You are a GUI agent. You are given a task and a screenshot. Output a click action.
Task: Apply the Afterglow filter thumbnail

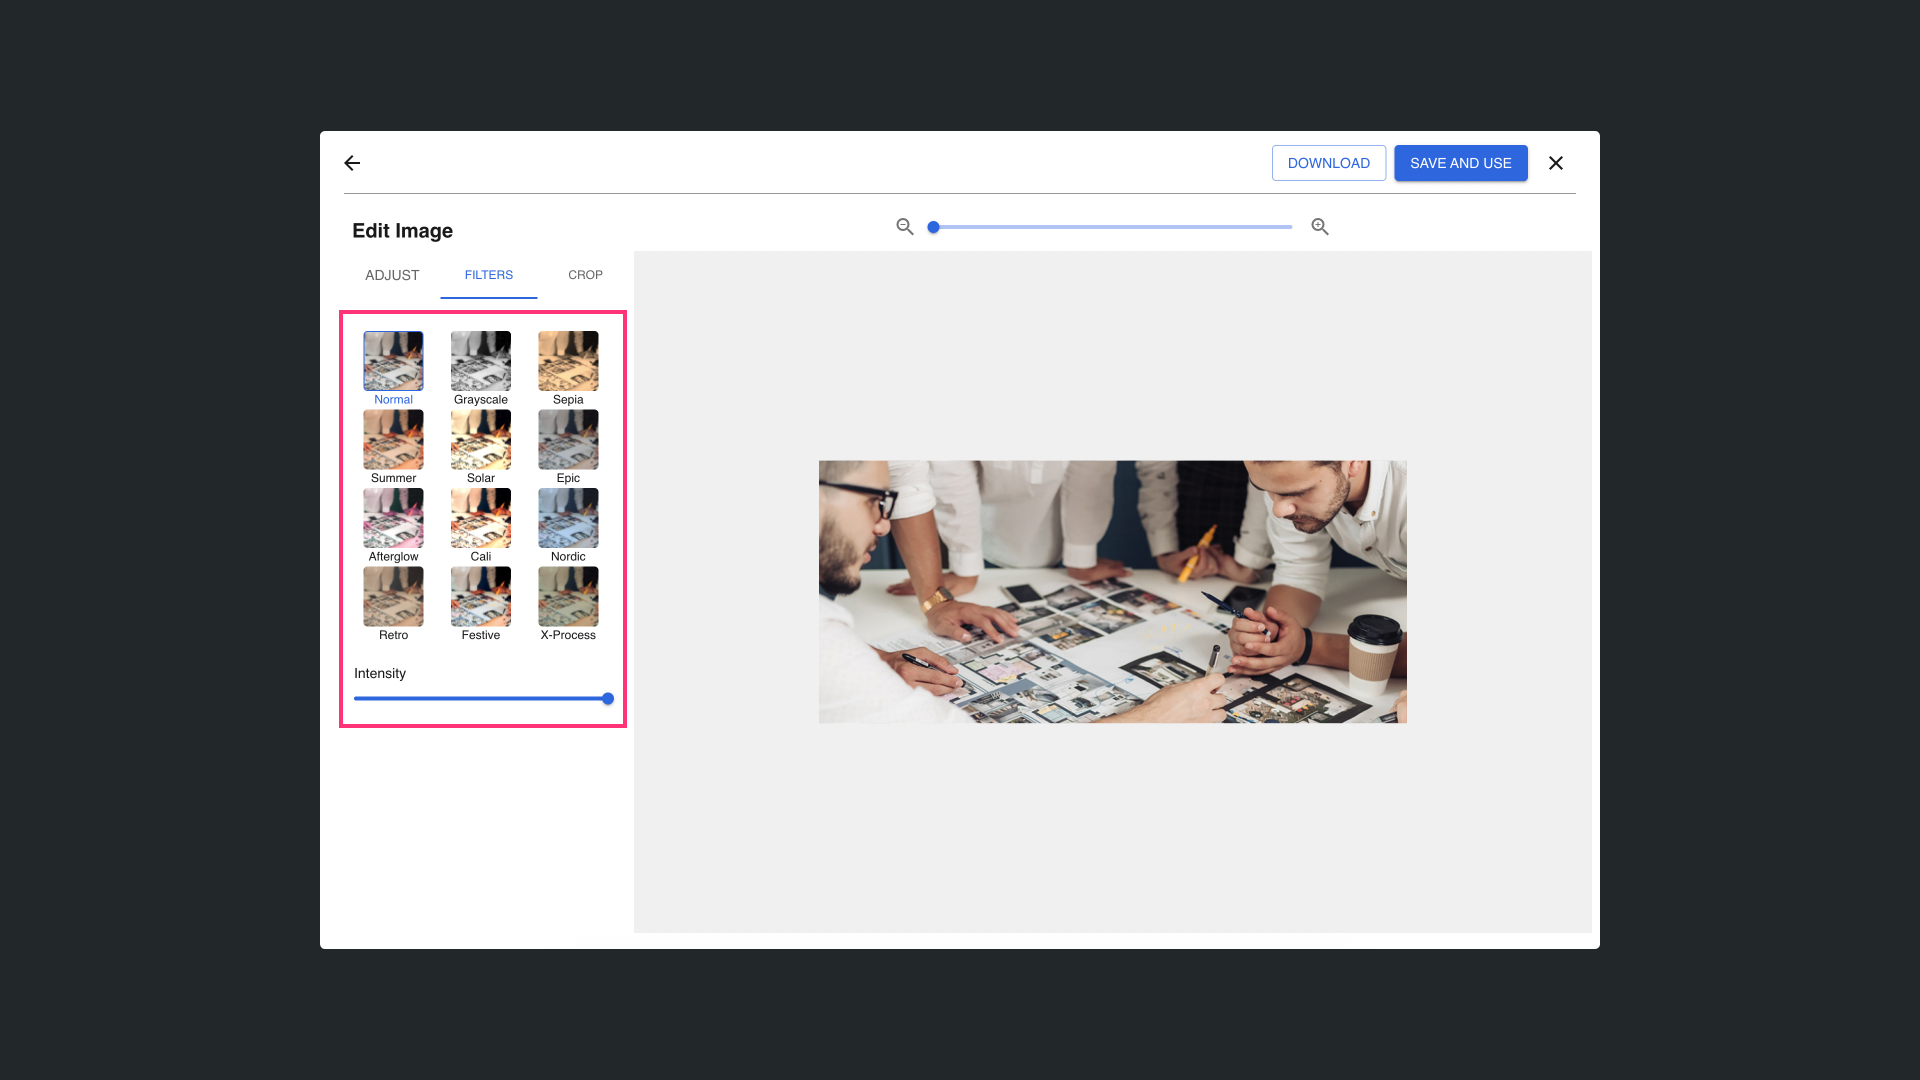(x=393, y=518)
